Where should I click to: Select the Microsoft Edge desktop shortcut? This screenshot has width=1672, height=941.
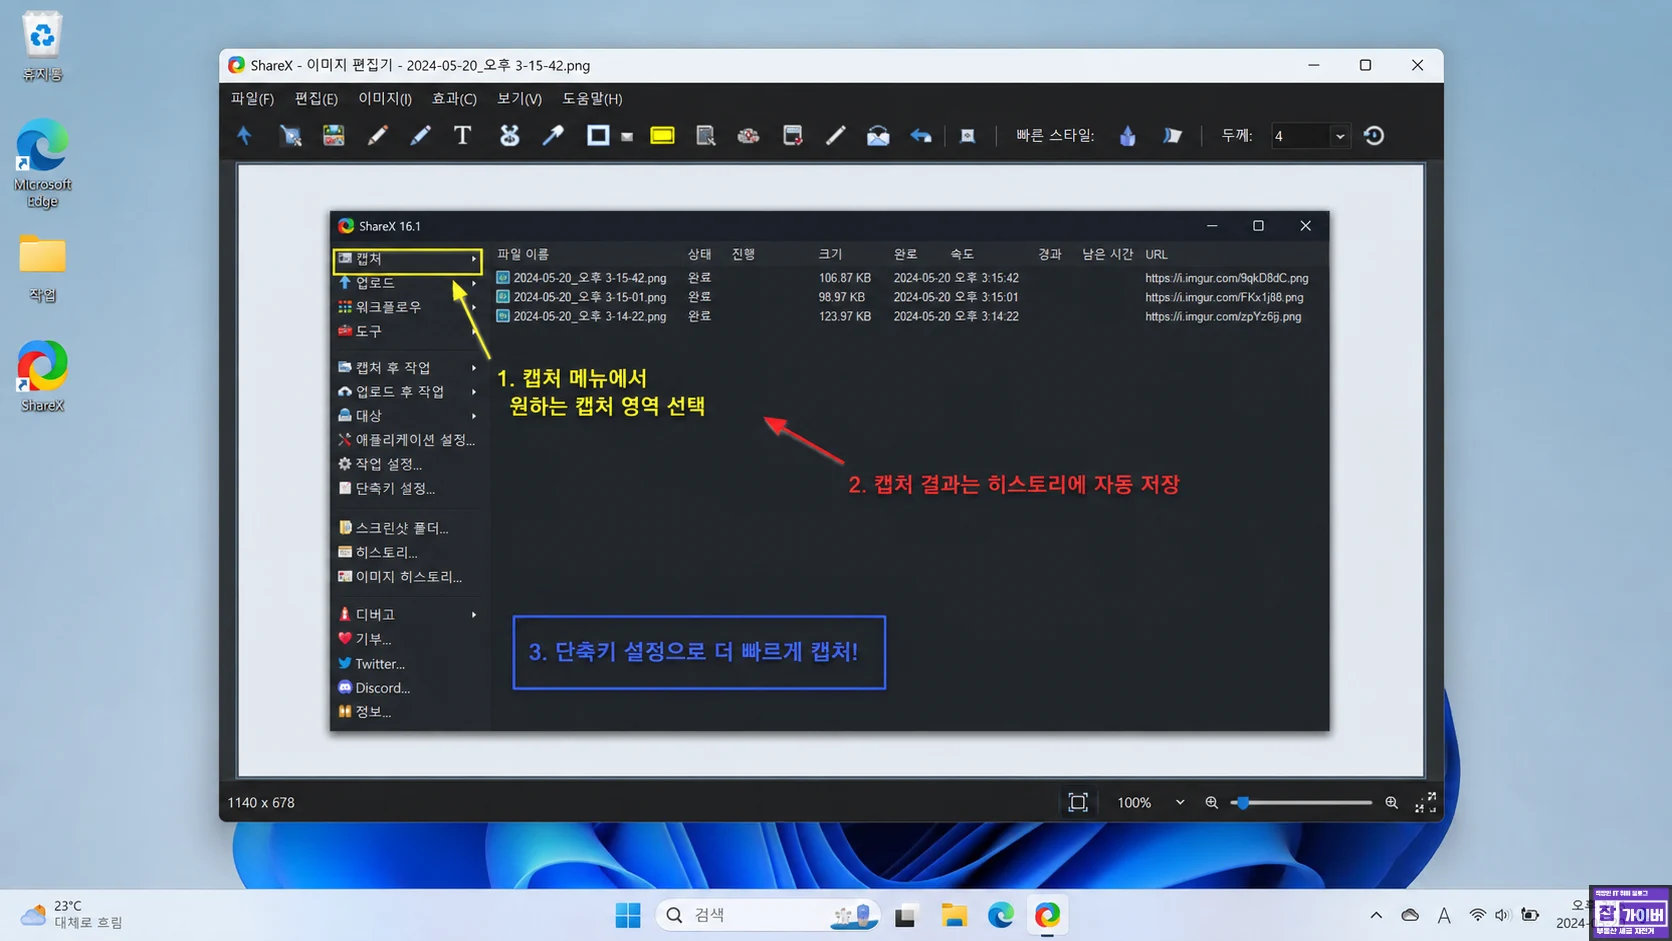coord(42,163)
